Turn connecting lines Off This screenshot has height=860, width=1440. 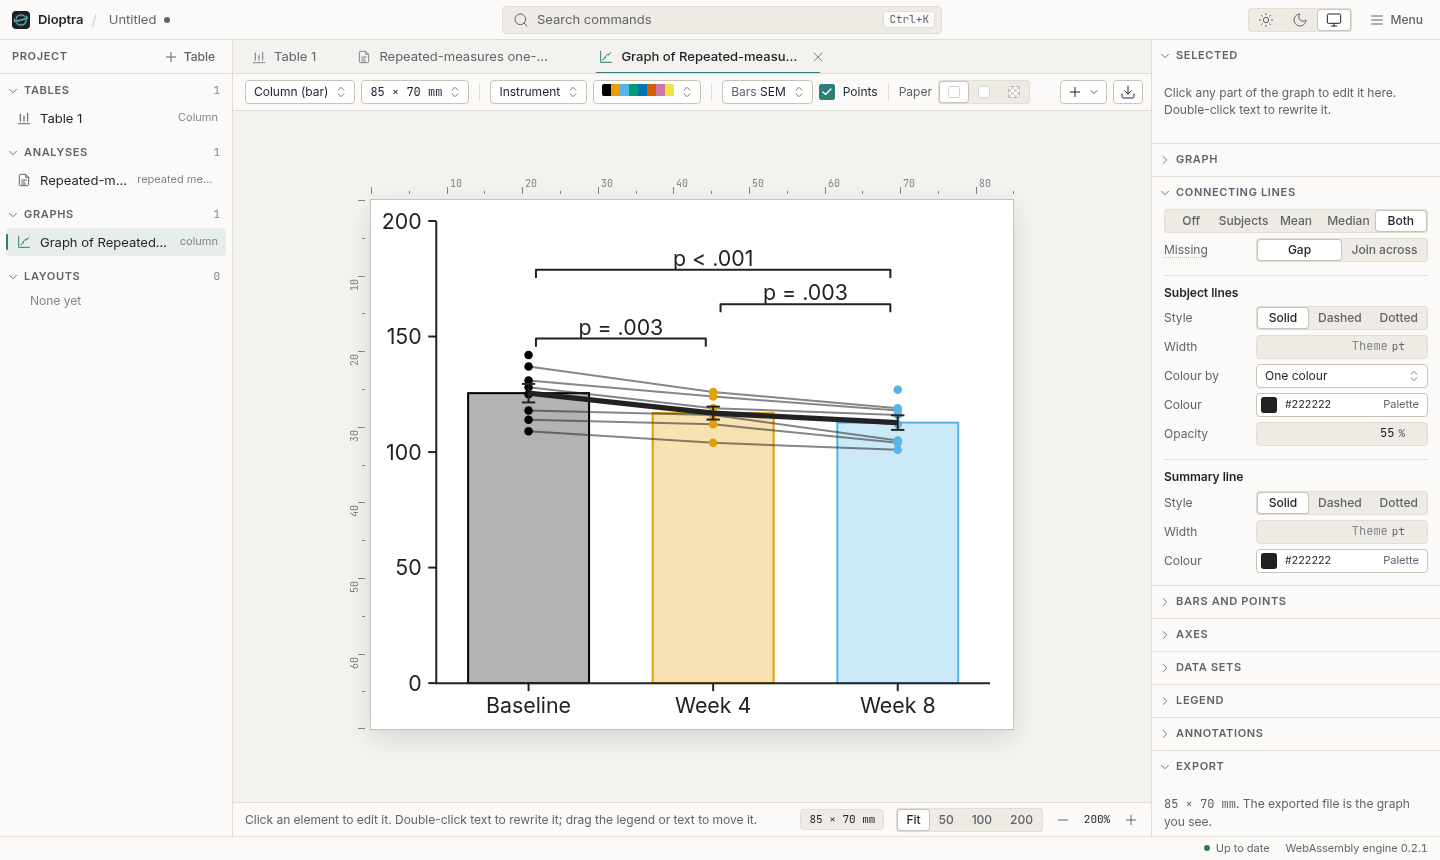(1191, 221)
